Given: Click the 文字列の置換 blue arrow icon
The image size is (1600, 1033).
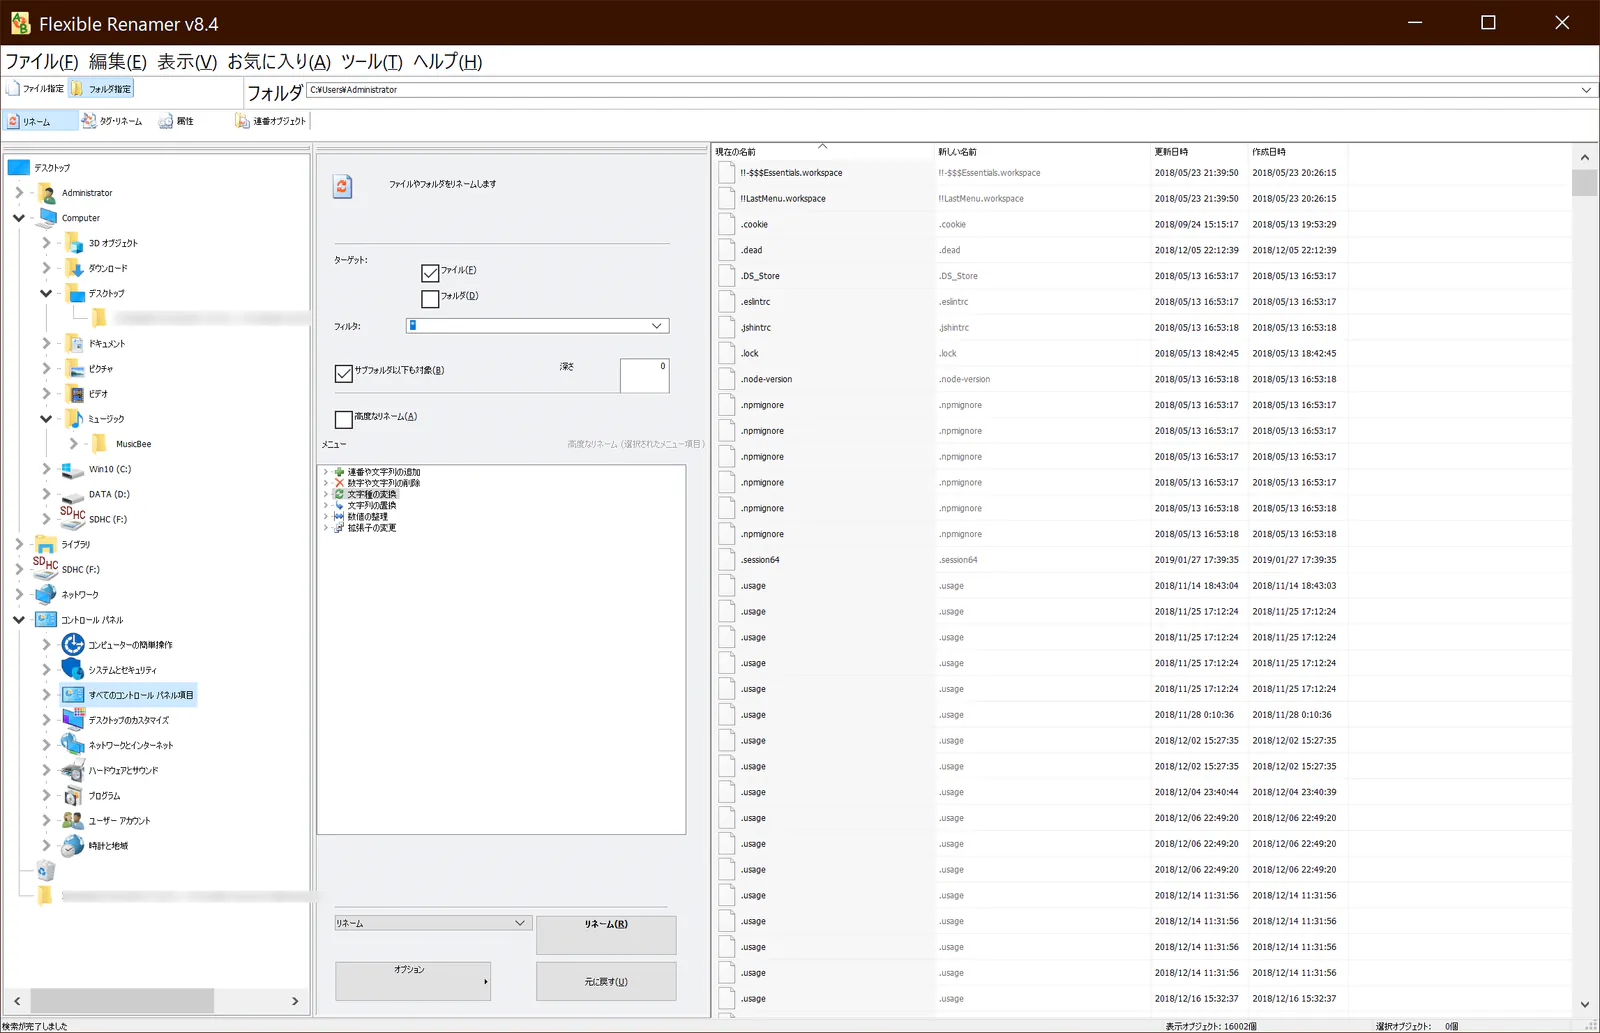Looking at the screenshot, I should point(339,505).
